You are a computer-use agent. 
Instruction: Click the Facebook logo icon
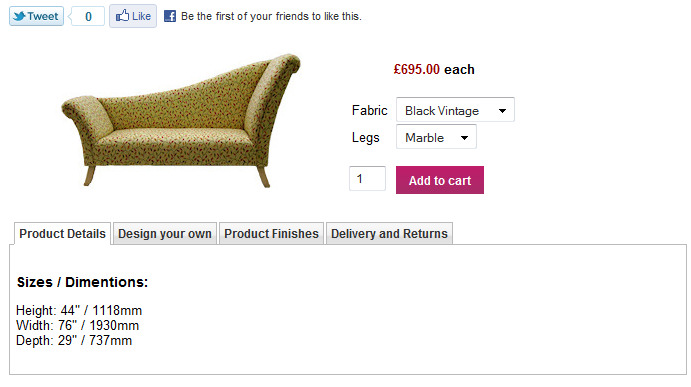point(170,16)
